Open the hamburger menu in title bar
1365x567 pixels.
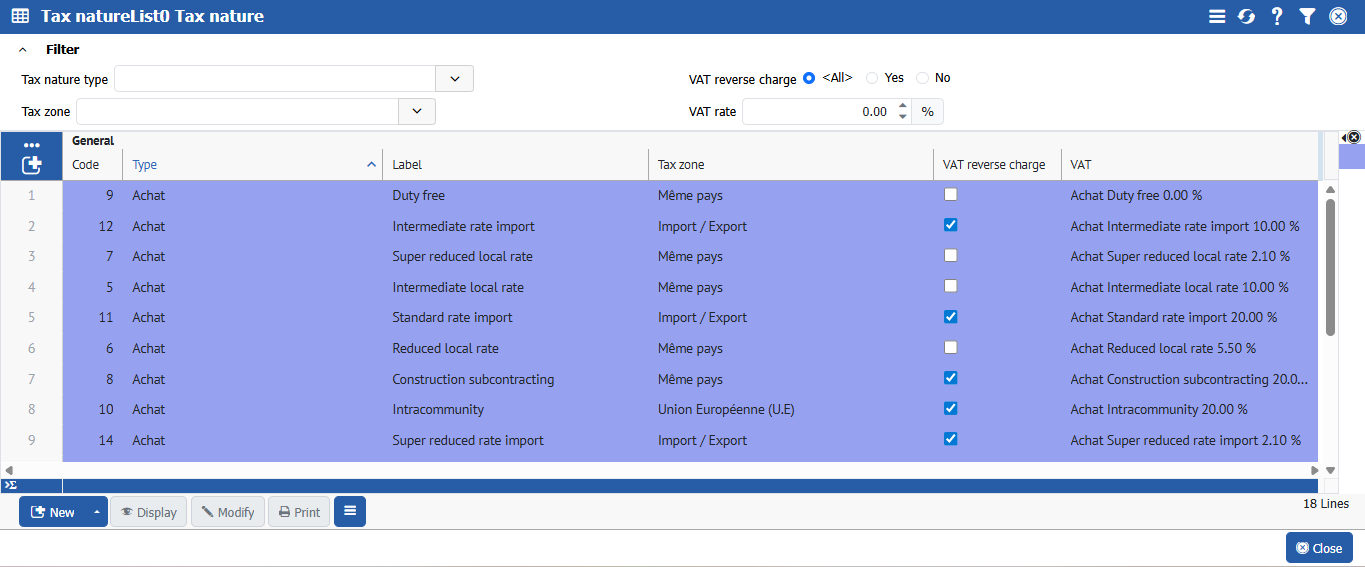tap(1217, 17)
